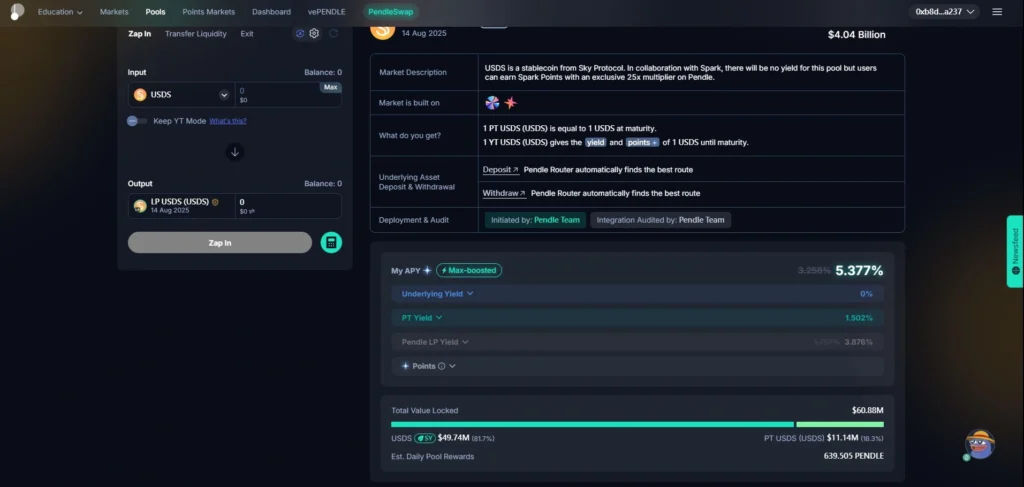The height and width of the screenshot is (487, 1024).
Task: Click the Output amount field showing 0
Action: pyautogui.click(x=288, y=206)
